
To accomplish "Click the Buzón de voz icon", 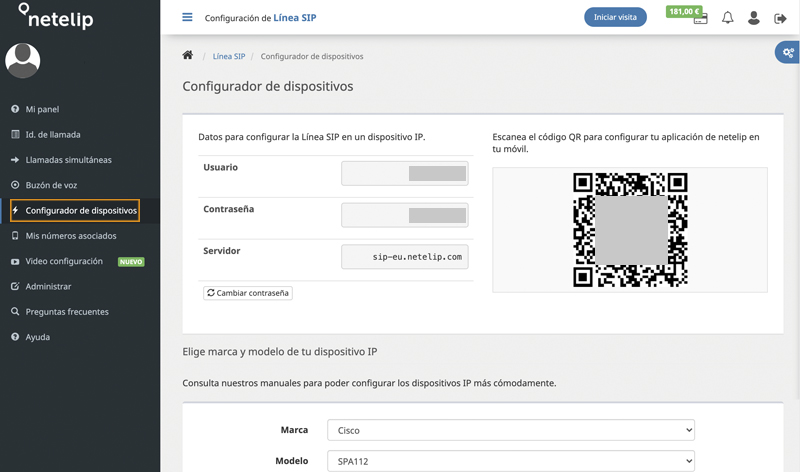I will pyautogui.click(x=15, y=185).
